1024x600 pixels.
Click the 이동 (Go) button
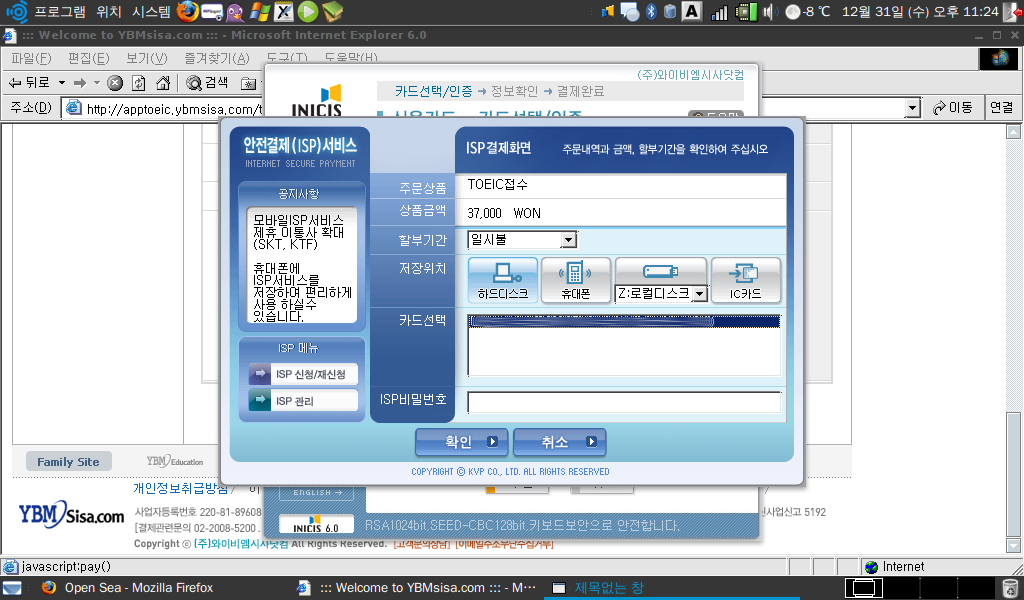[x=953, y=108]
